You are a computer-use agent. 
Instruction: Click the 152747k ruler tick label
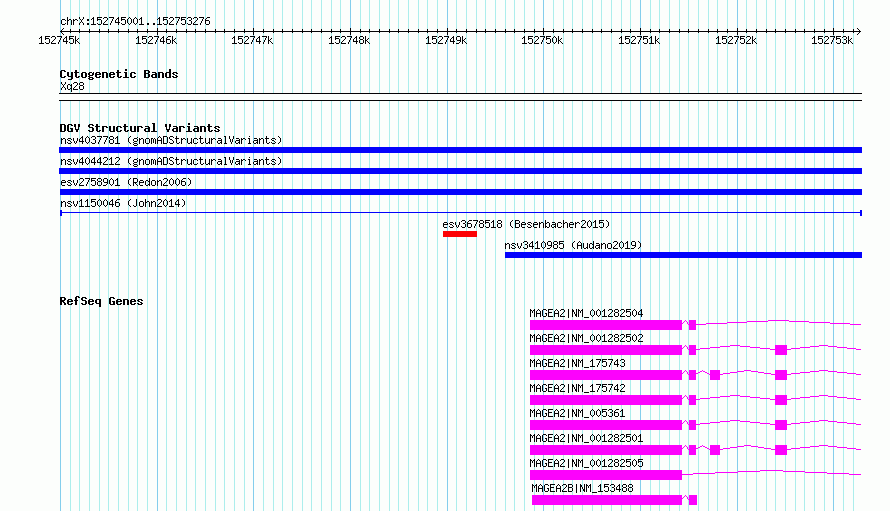coord(252,40)
